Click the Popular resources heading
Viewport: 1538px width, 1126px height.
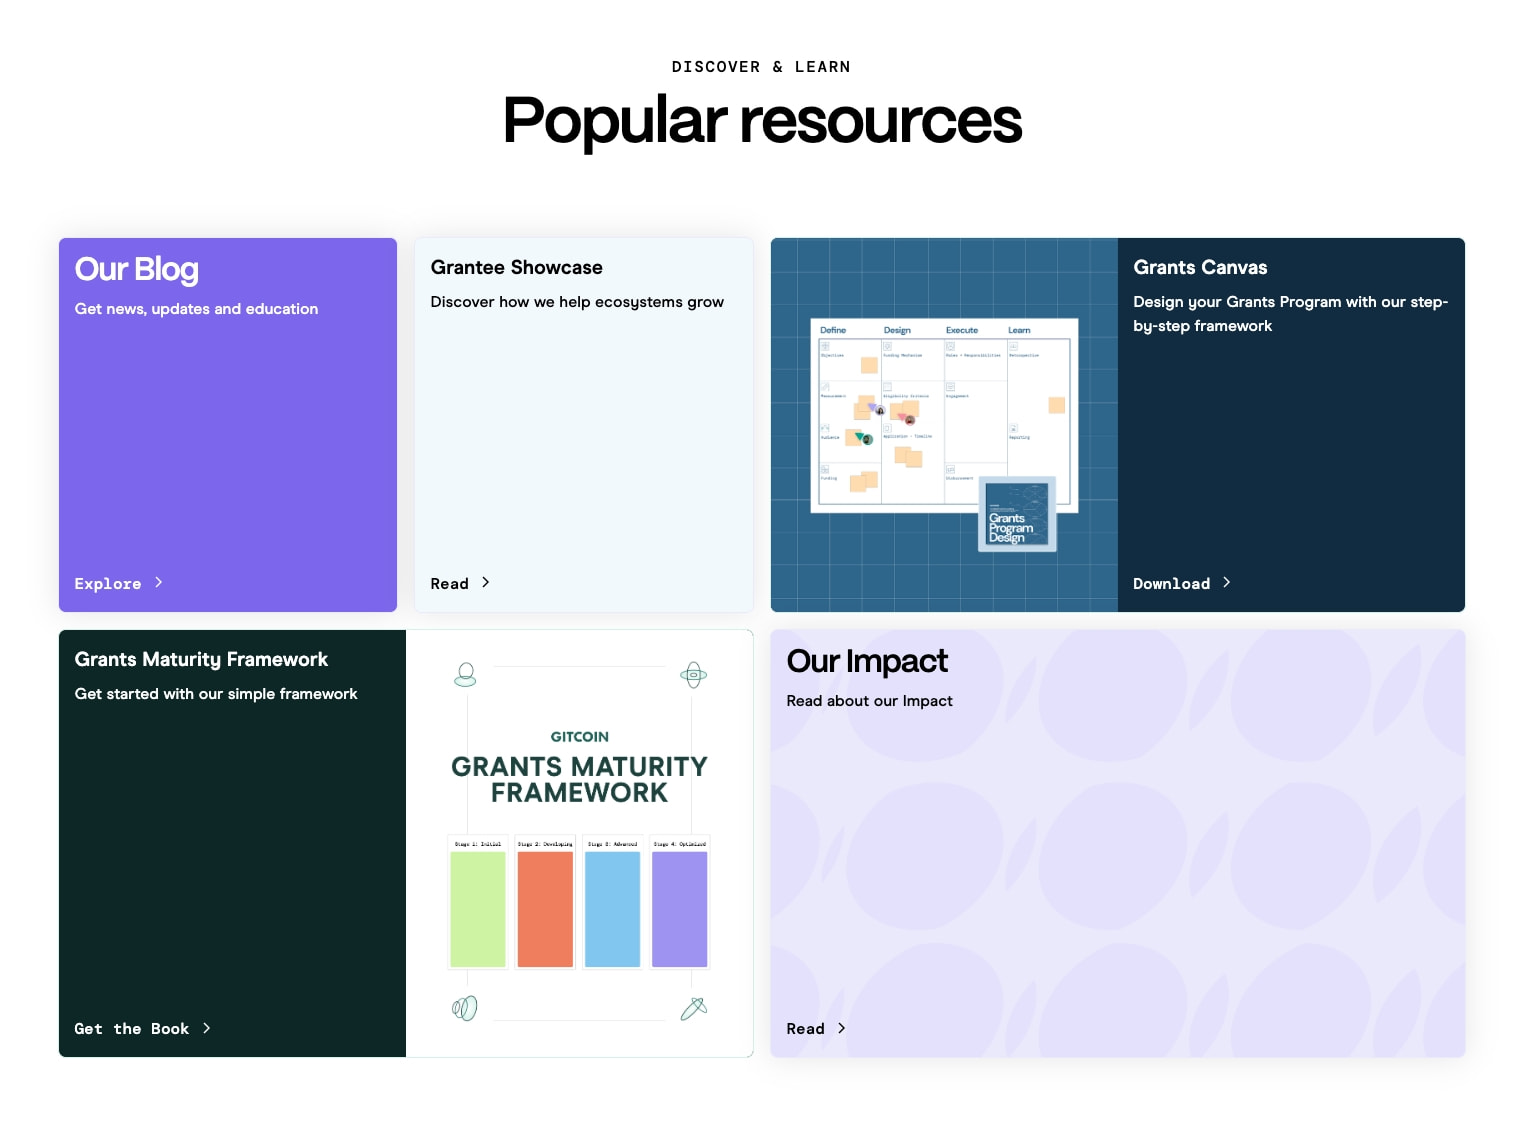[762, 121]
